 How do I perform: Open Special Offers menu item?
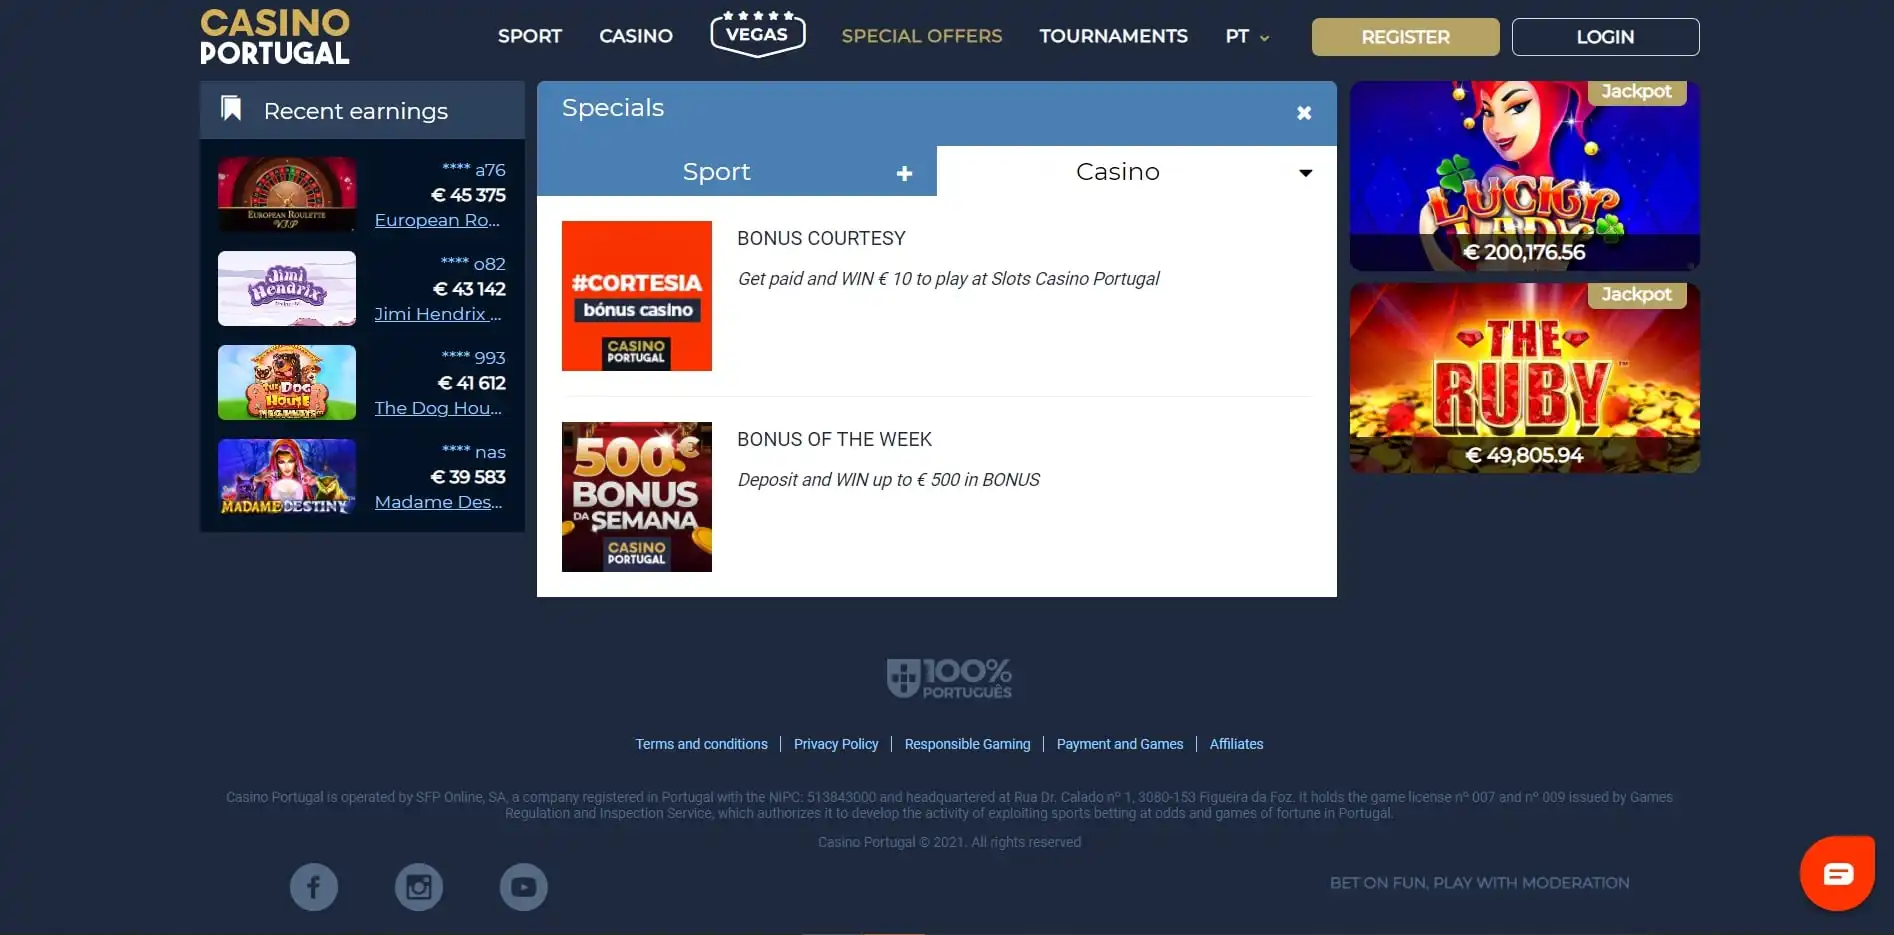coord(922,36)
